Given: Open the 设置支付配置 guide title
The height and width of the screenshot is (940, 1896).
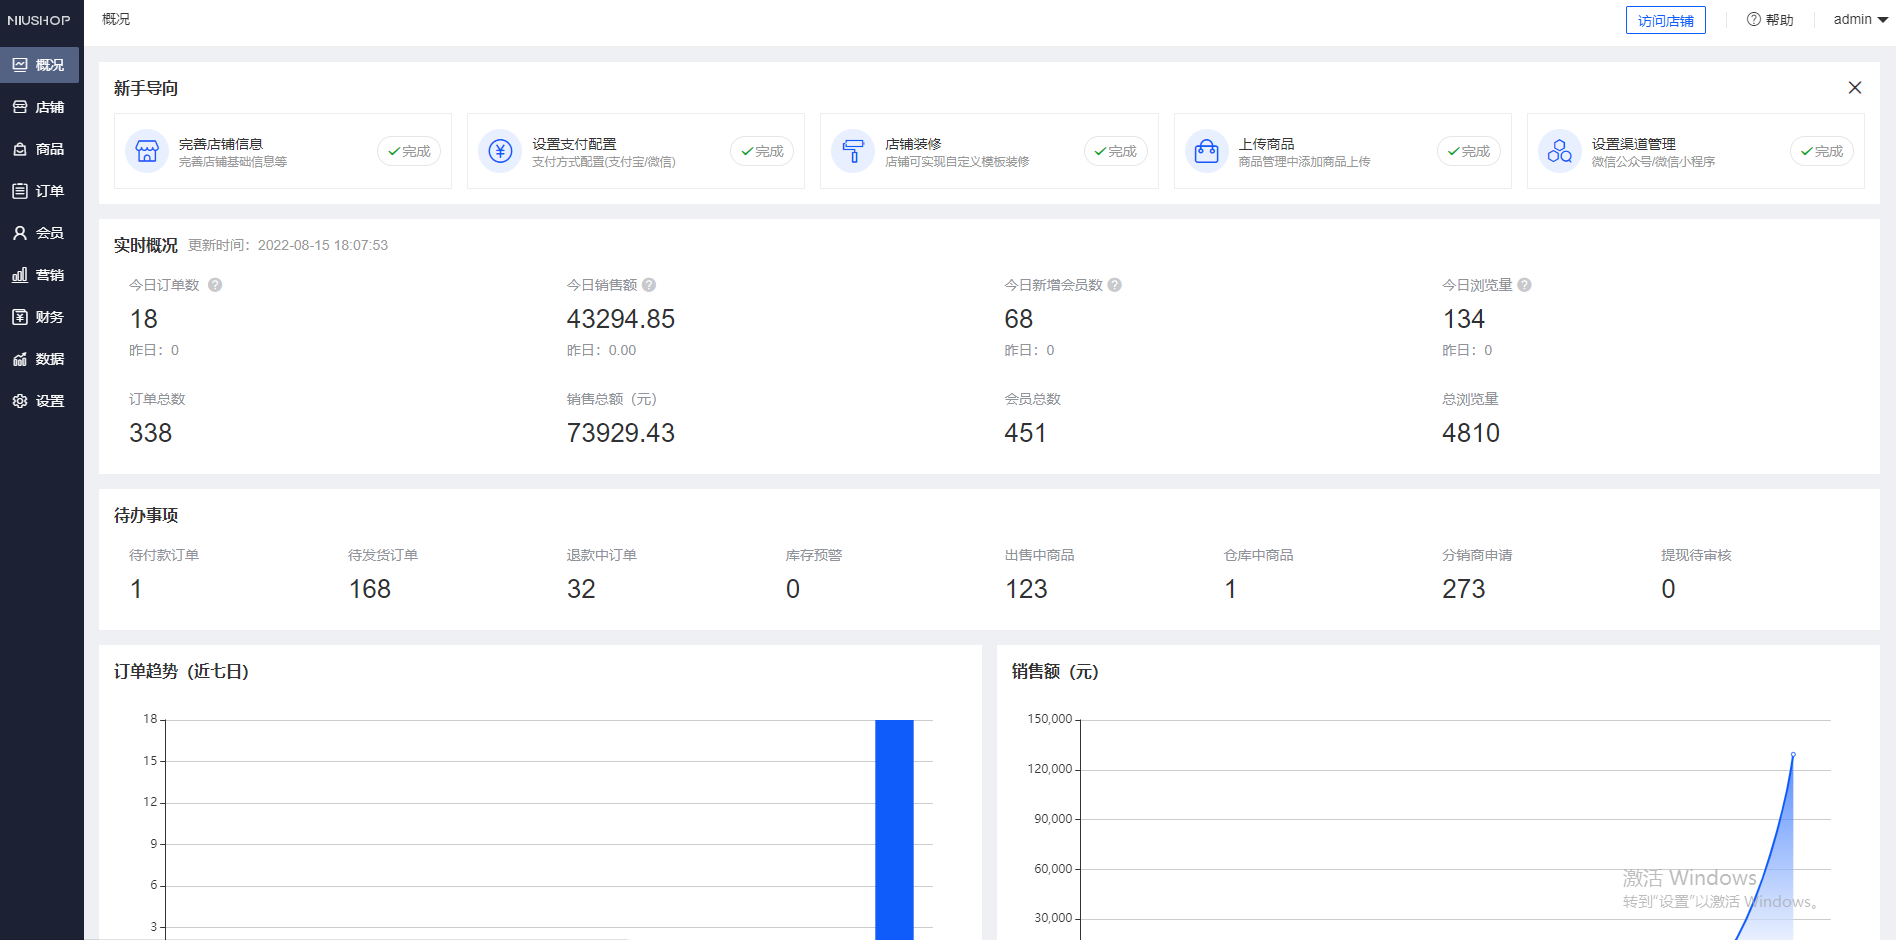Looking at the screenshot, I should tap(574, 144).
